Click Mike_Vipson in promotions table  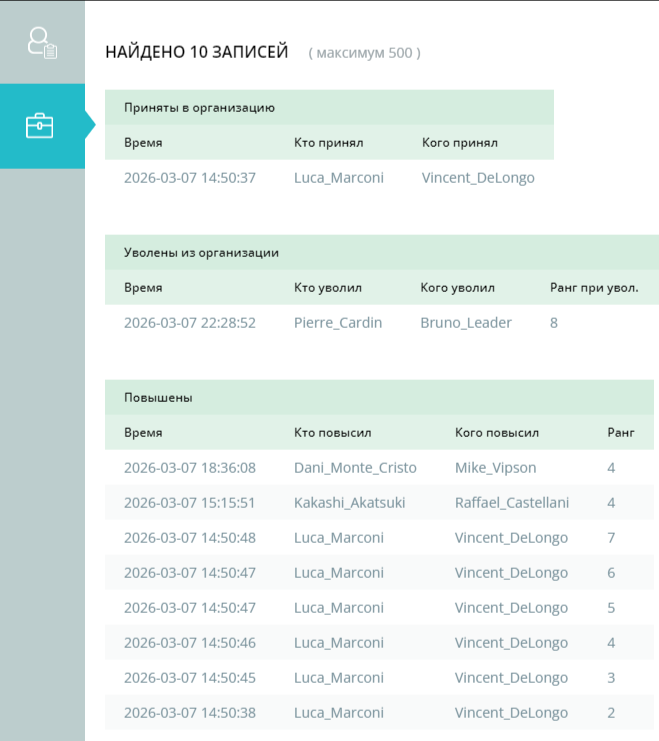point(495,468)
